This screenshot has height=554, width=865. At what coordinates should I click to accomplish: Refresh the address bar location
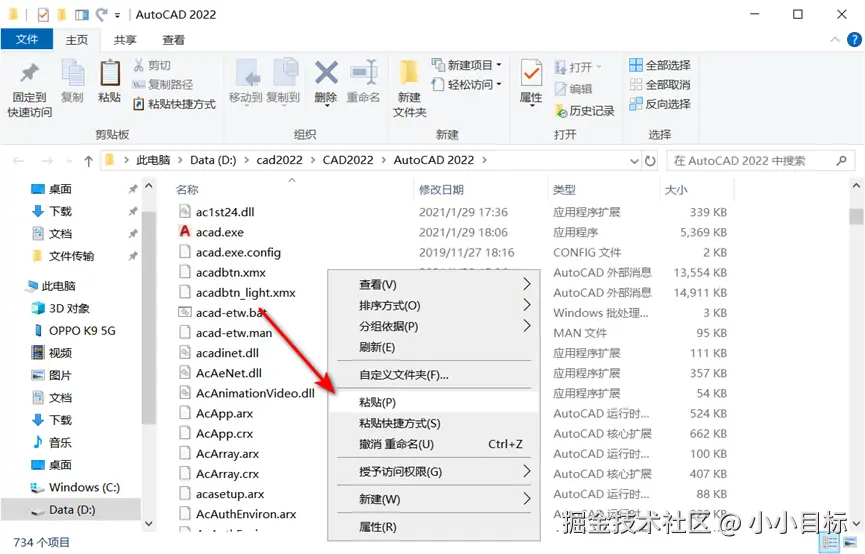pos(650,161)
